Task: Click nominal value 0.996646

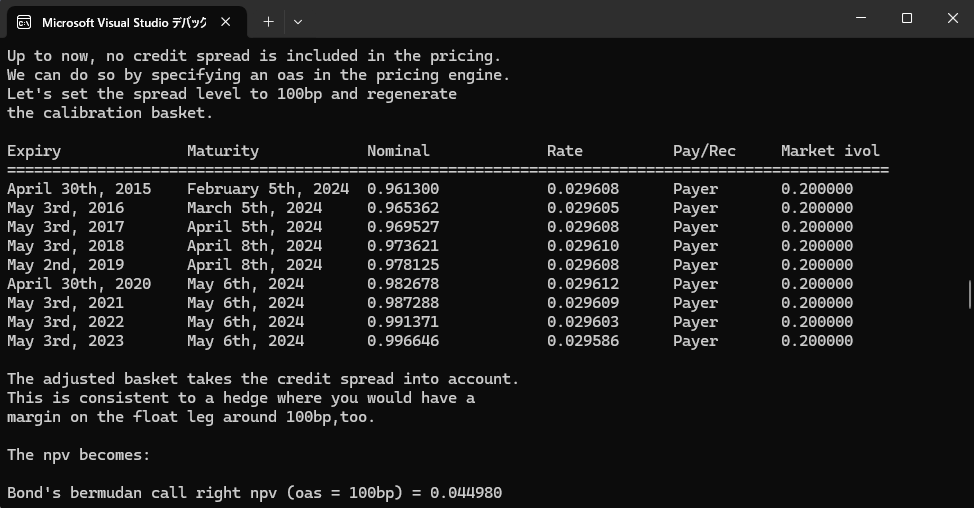Action: pos(403,341)
